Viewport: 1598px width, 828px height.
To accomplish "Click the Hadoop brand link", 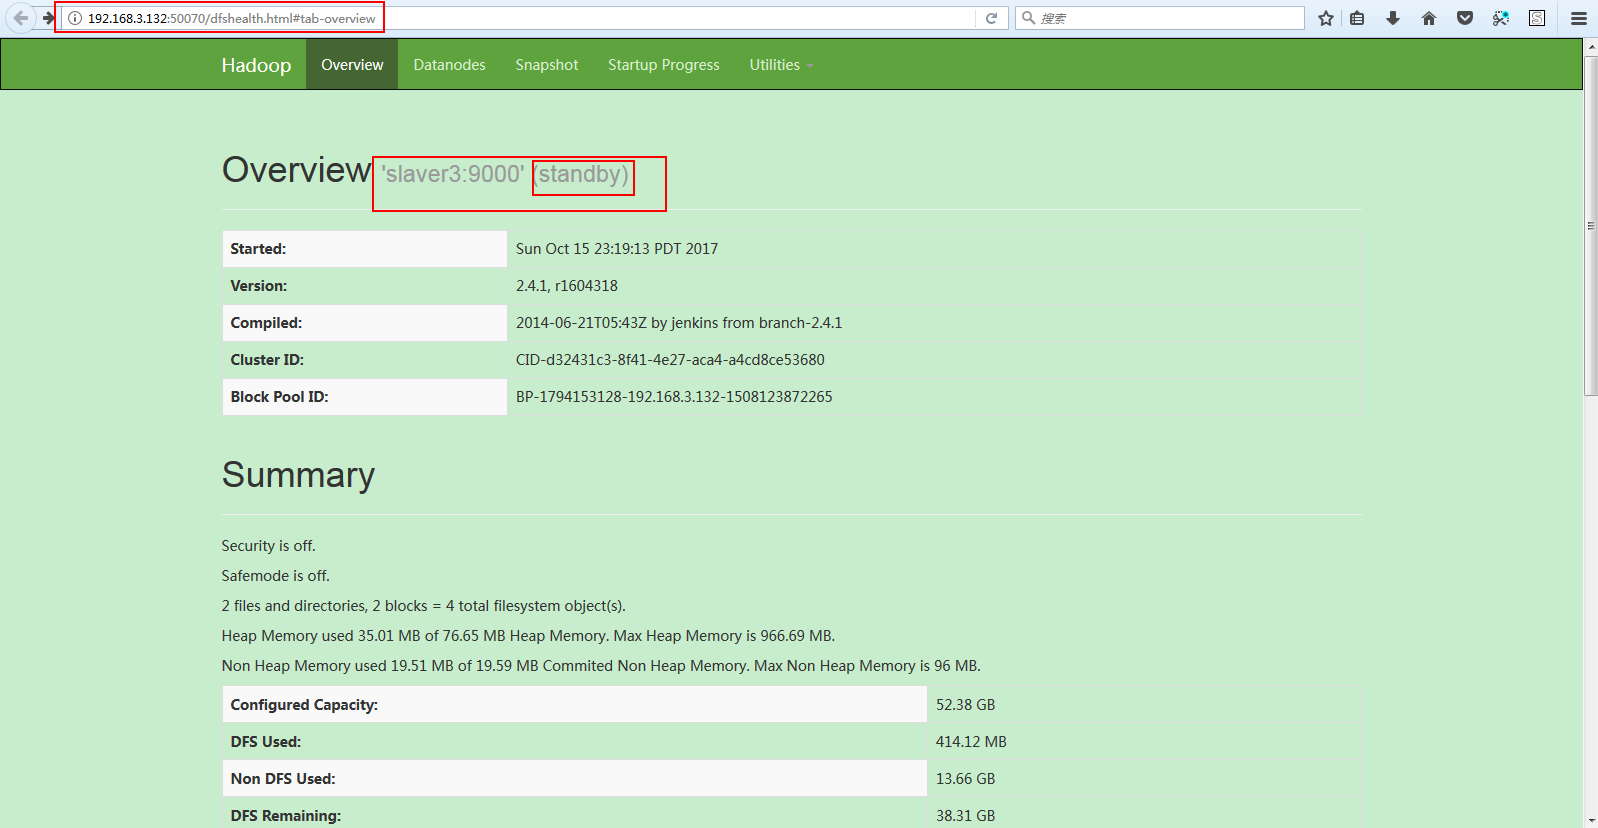I will (x=256, y=65).
